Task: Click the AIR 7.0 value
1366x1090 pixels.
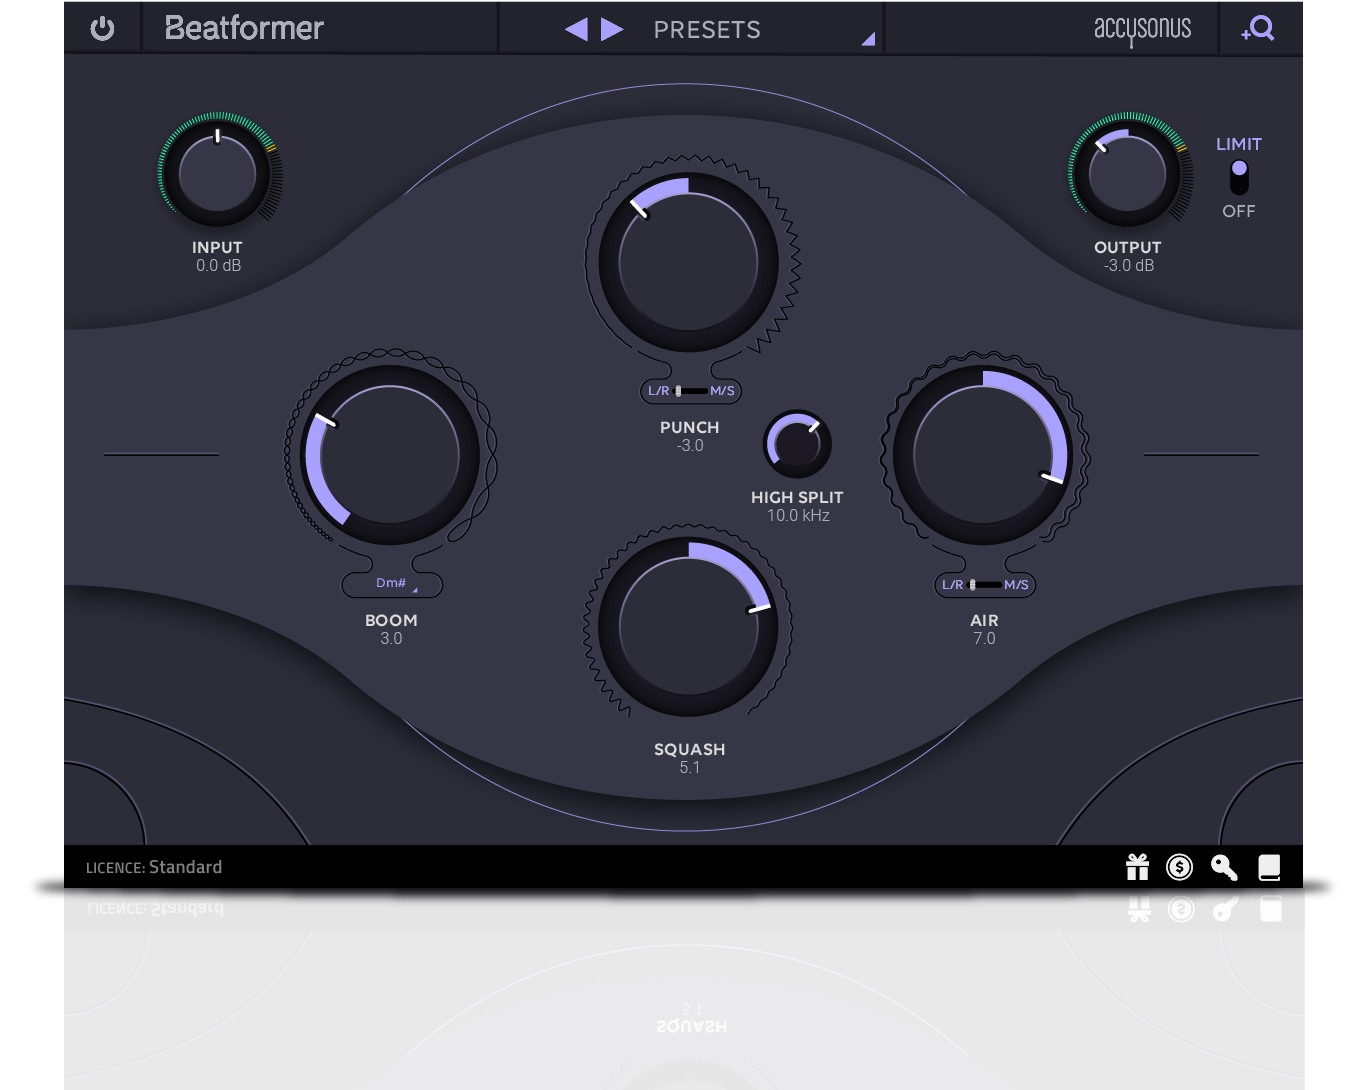Action: click(x=984, y=639)
